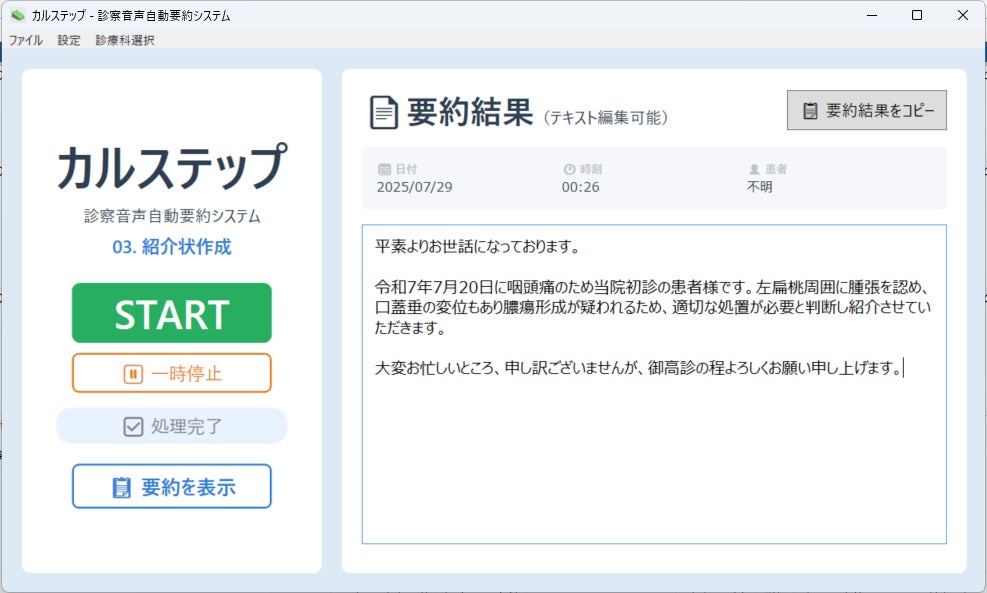Close the カルステップ window
Viewport: 987px width, 593px height.
coord(962,15)
